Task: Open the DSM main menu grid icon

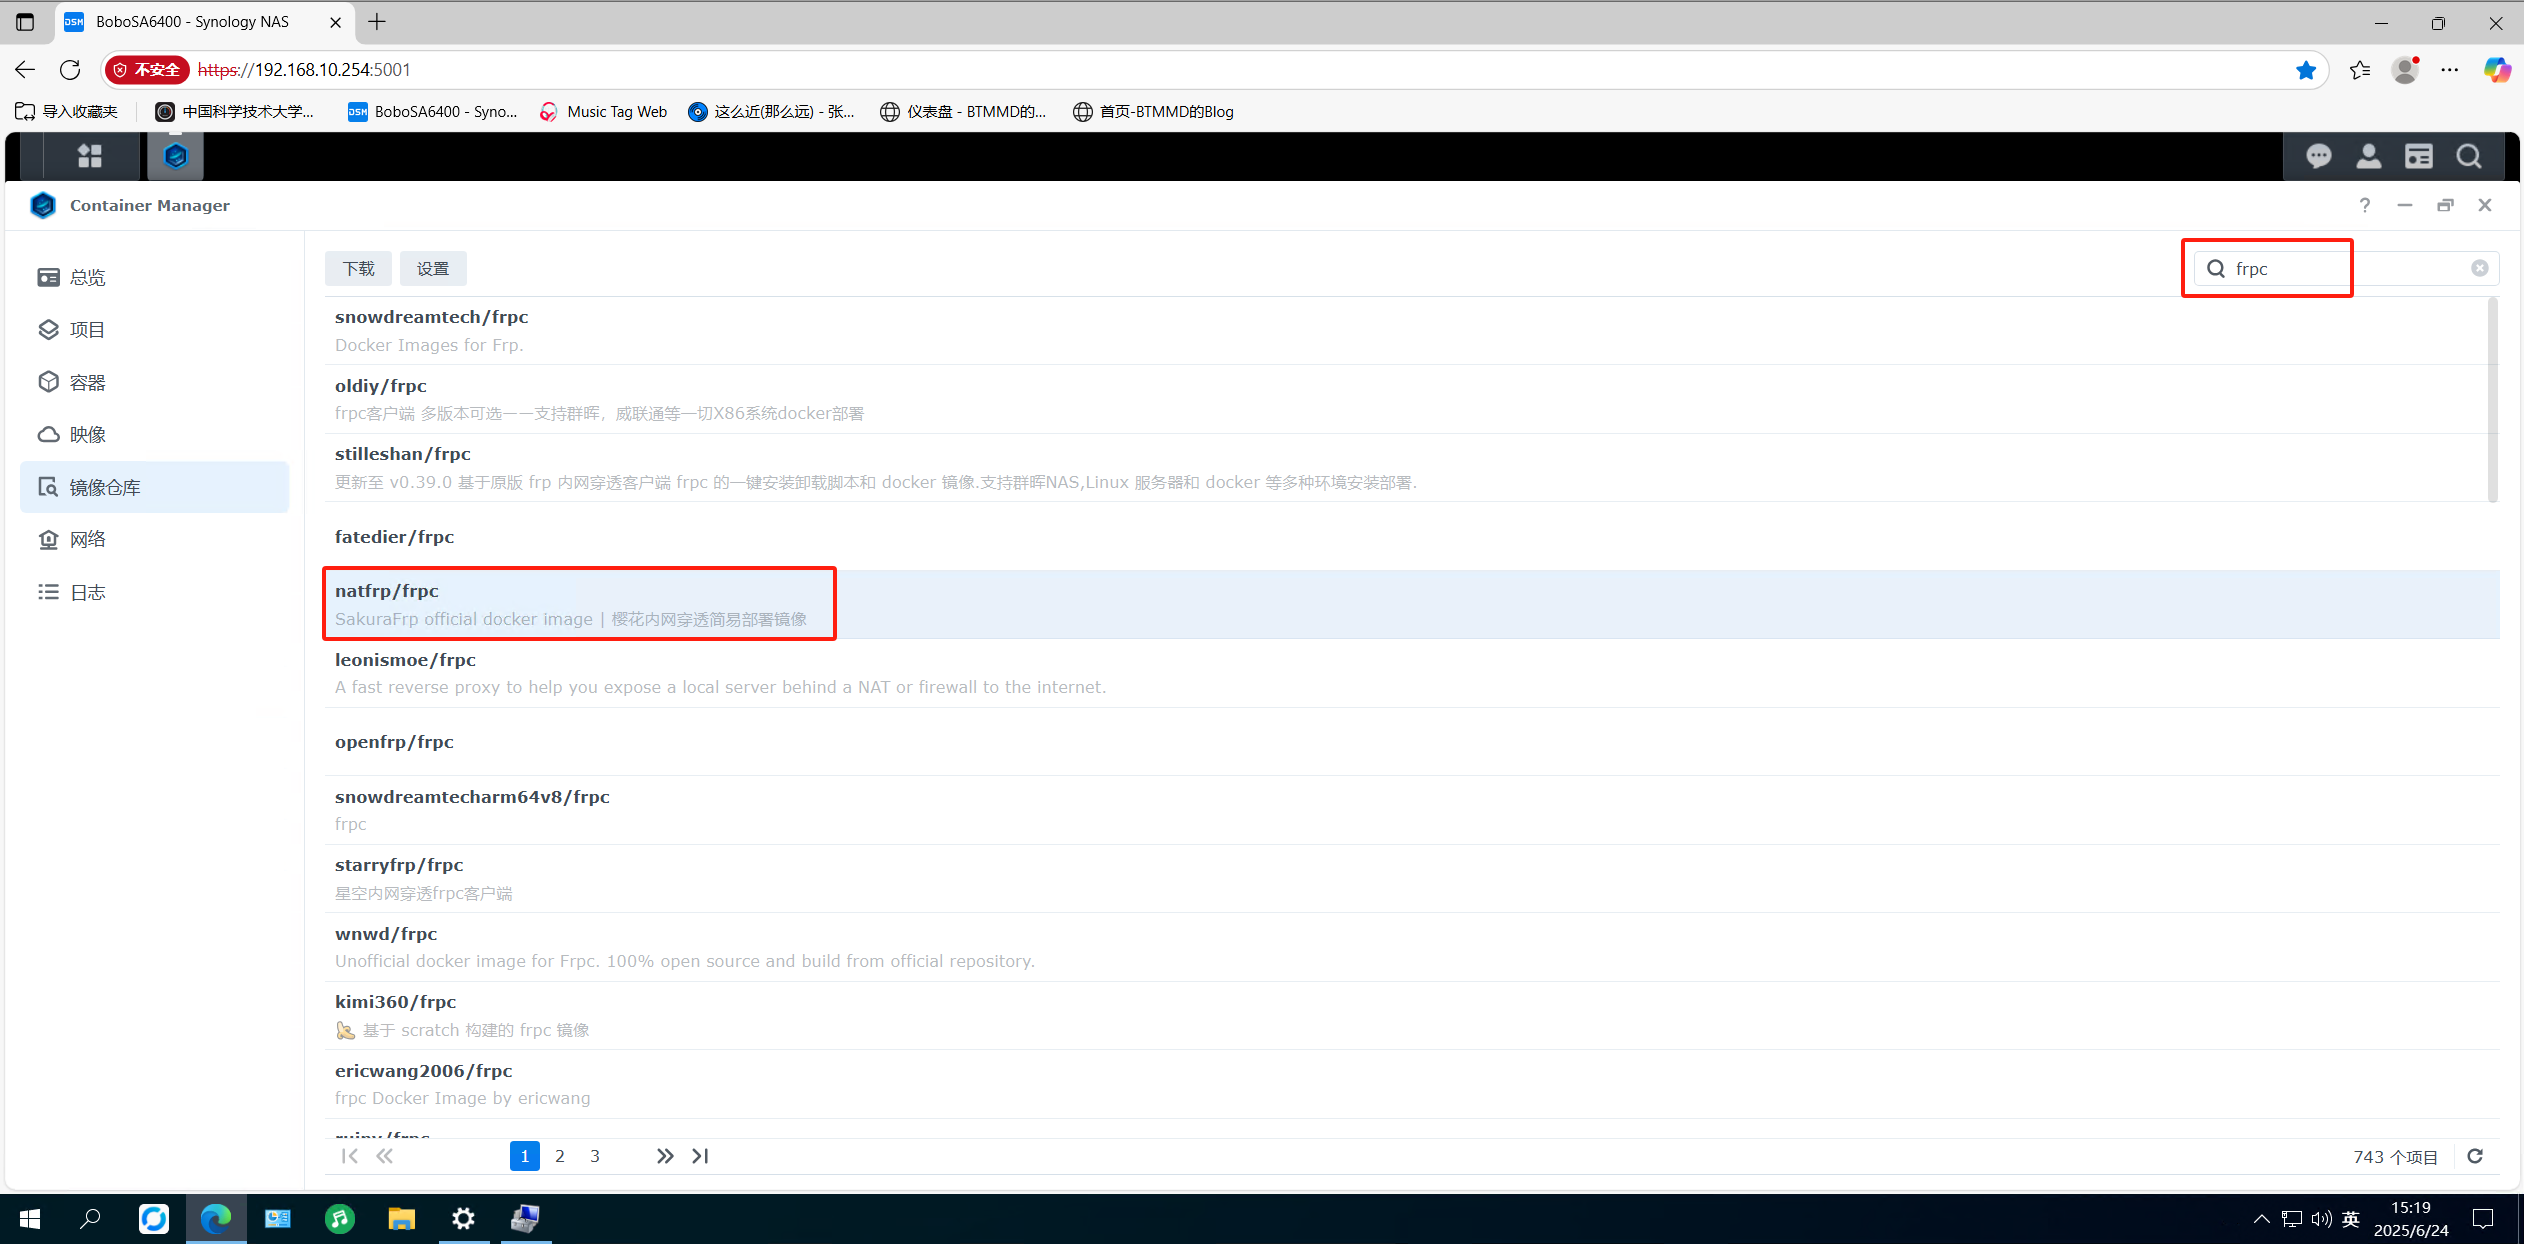Action: [x=90, y=156]
